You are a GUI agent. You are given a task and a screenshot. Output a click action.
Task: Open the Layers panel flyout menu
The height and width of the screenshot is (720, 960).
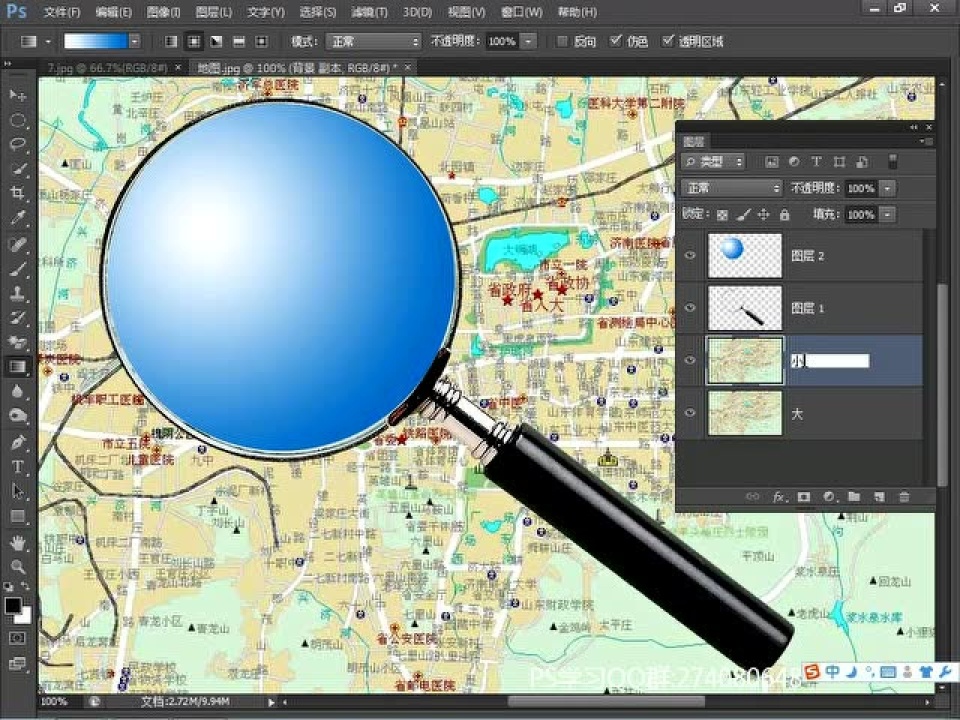tap(925, 142)
